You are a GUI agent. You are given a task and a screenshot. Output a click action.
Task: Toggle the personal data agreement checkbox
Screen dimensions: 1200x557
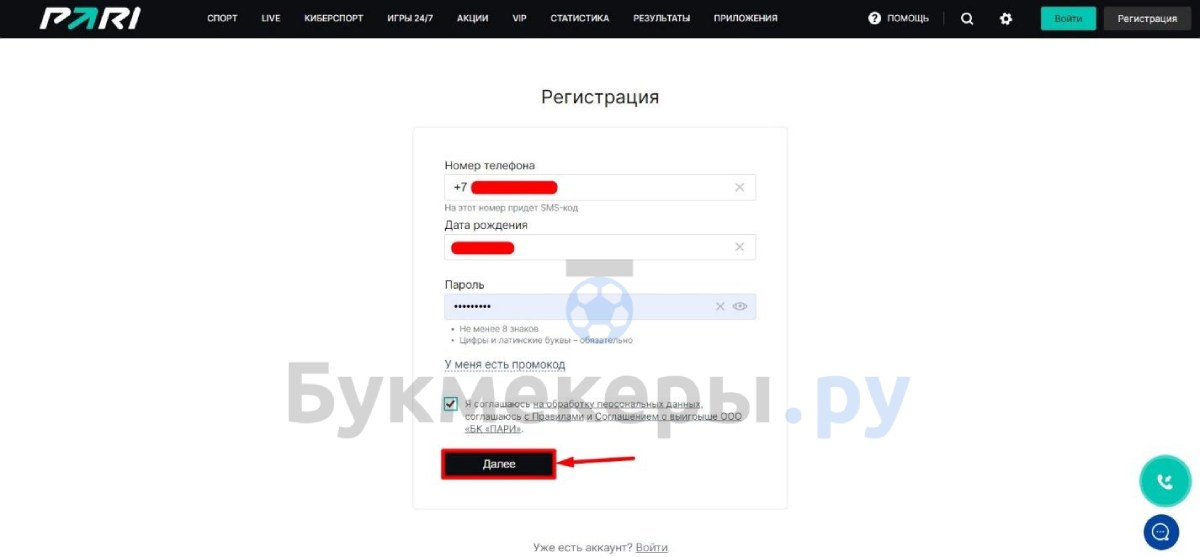click(x=451, y=404)
